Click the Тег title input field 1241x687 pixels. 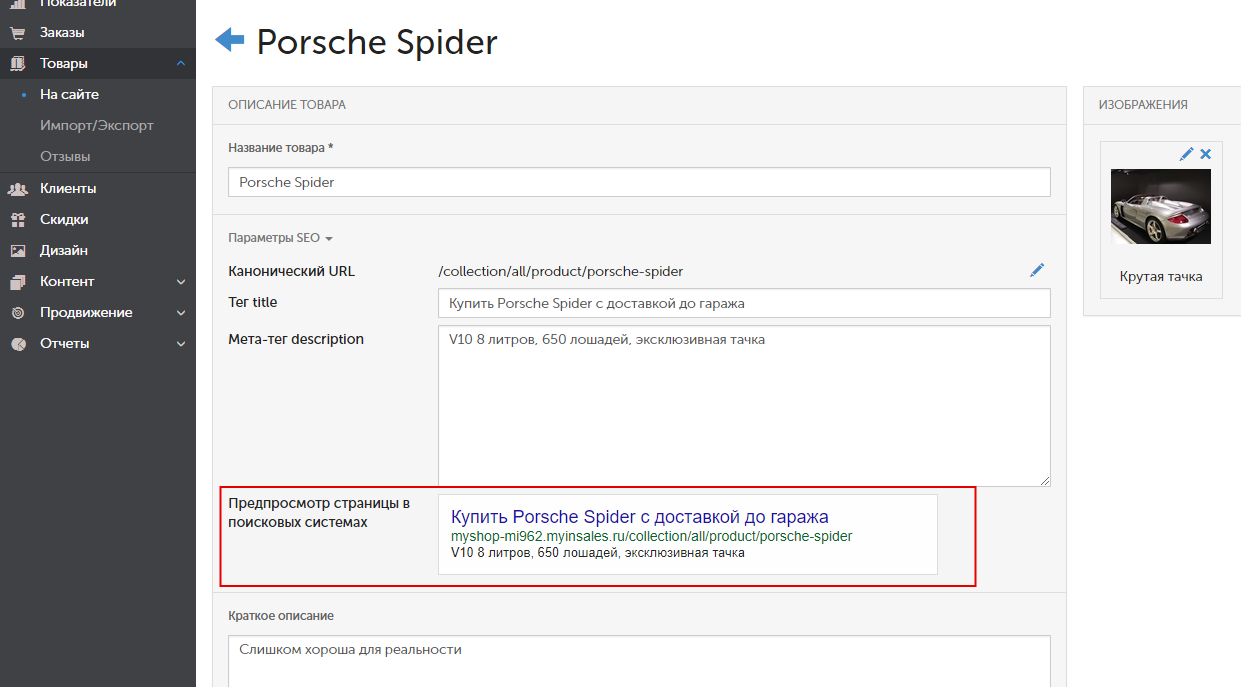pyautogui.click(x=744, y=303)
